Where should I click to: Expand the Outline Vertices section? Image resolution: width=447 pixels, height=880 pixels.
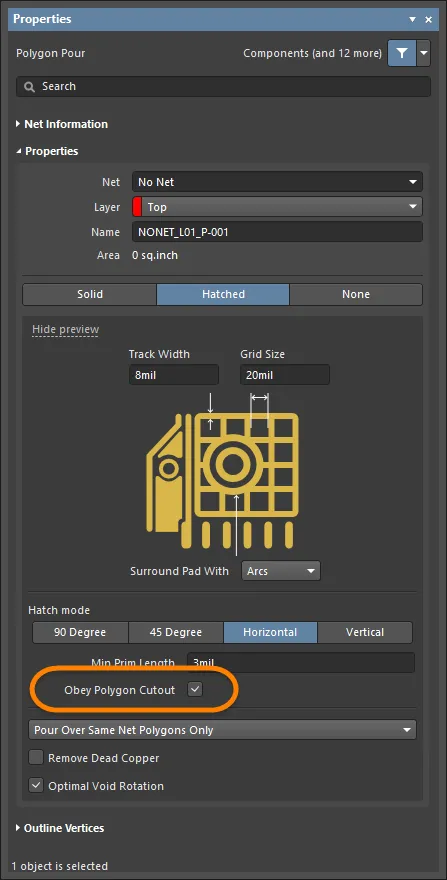60,828
